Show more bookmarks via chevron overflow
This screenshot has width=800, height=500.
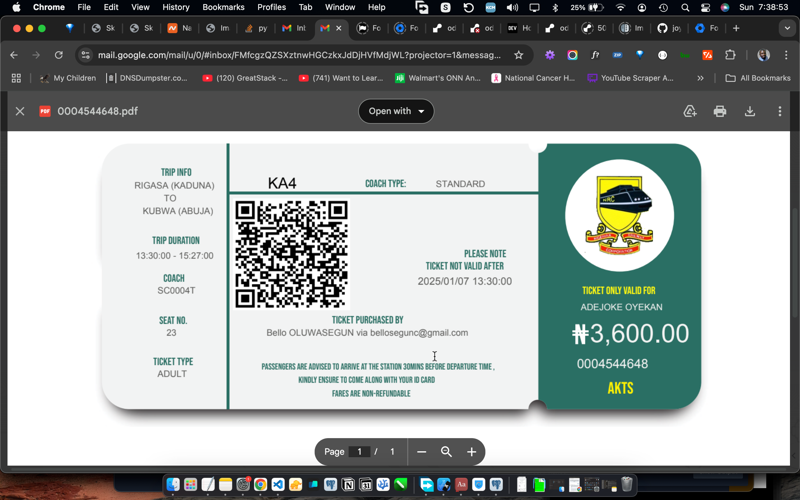(x=700, y=78)
